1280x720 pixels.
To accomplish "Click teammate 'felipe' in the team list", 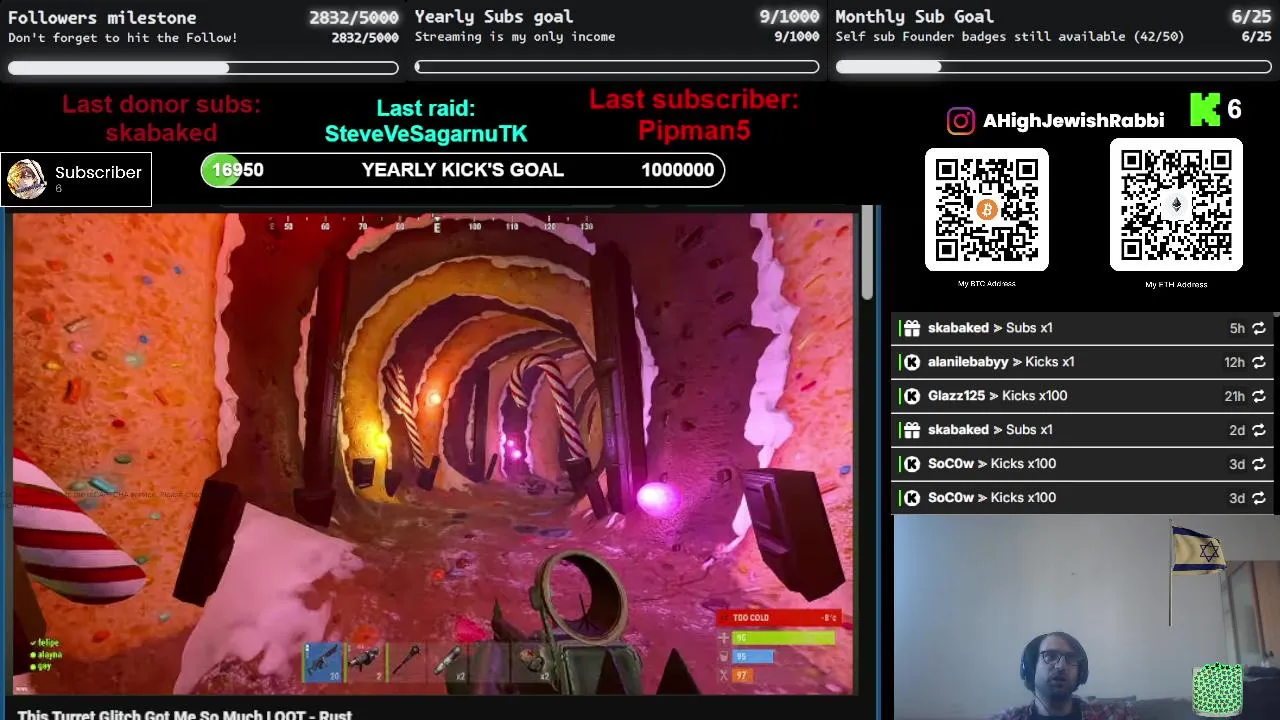I will (x=48, y=643).
